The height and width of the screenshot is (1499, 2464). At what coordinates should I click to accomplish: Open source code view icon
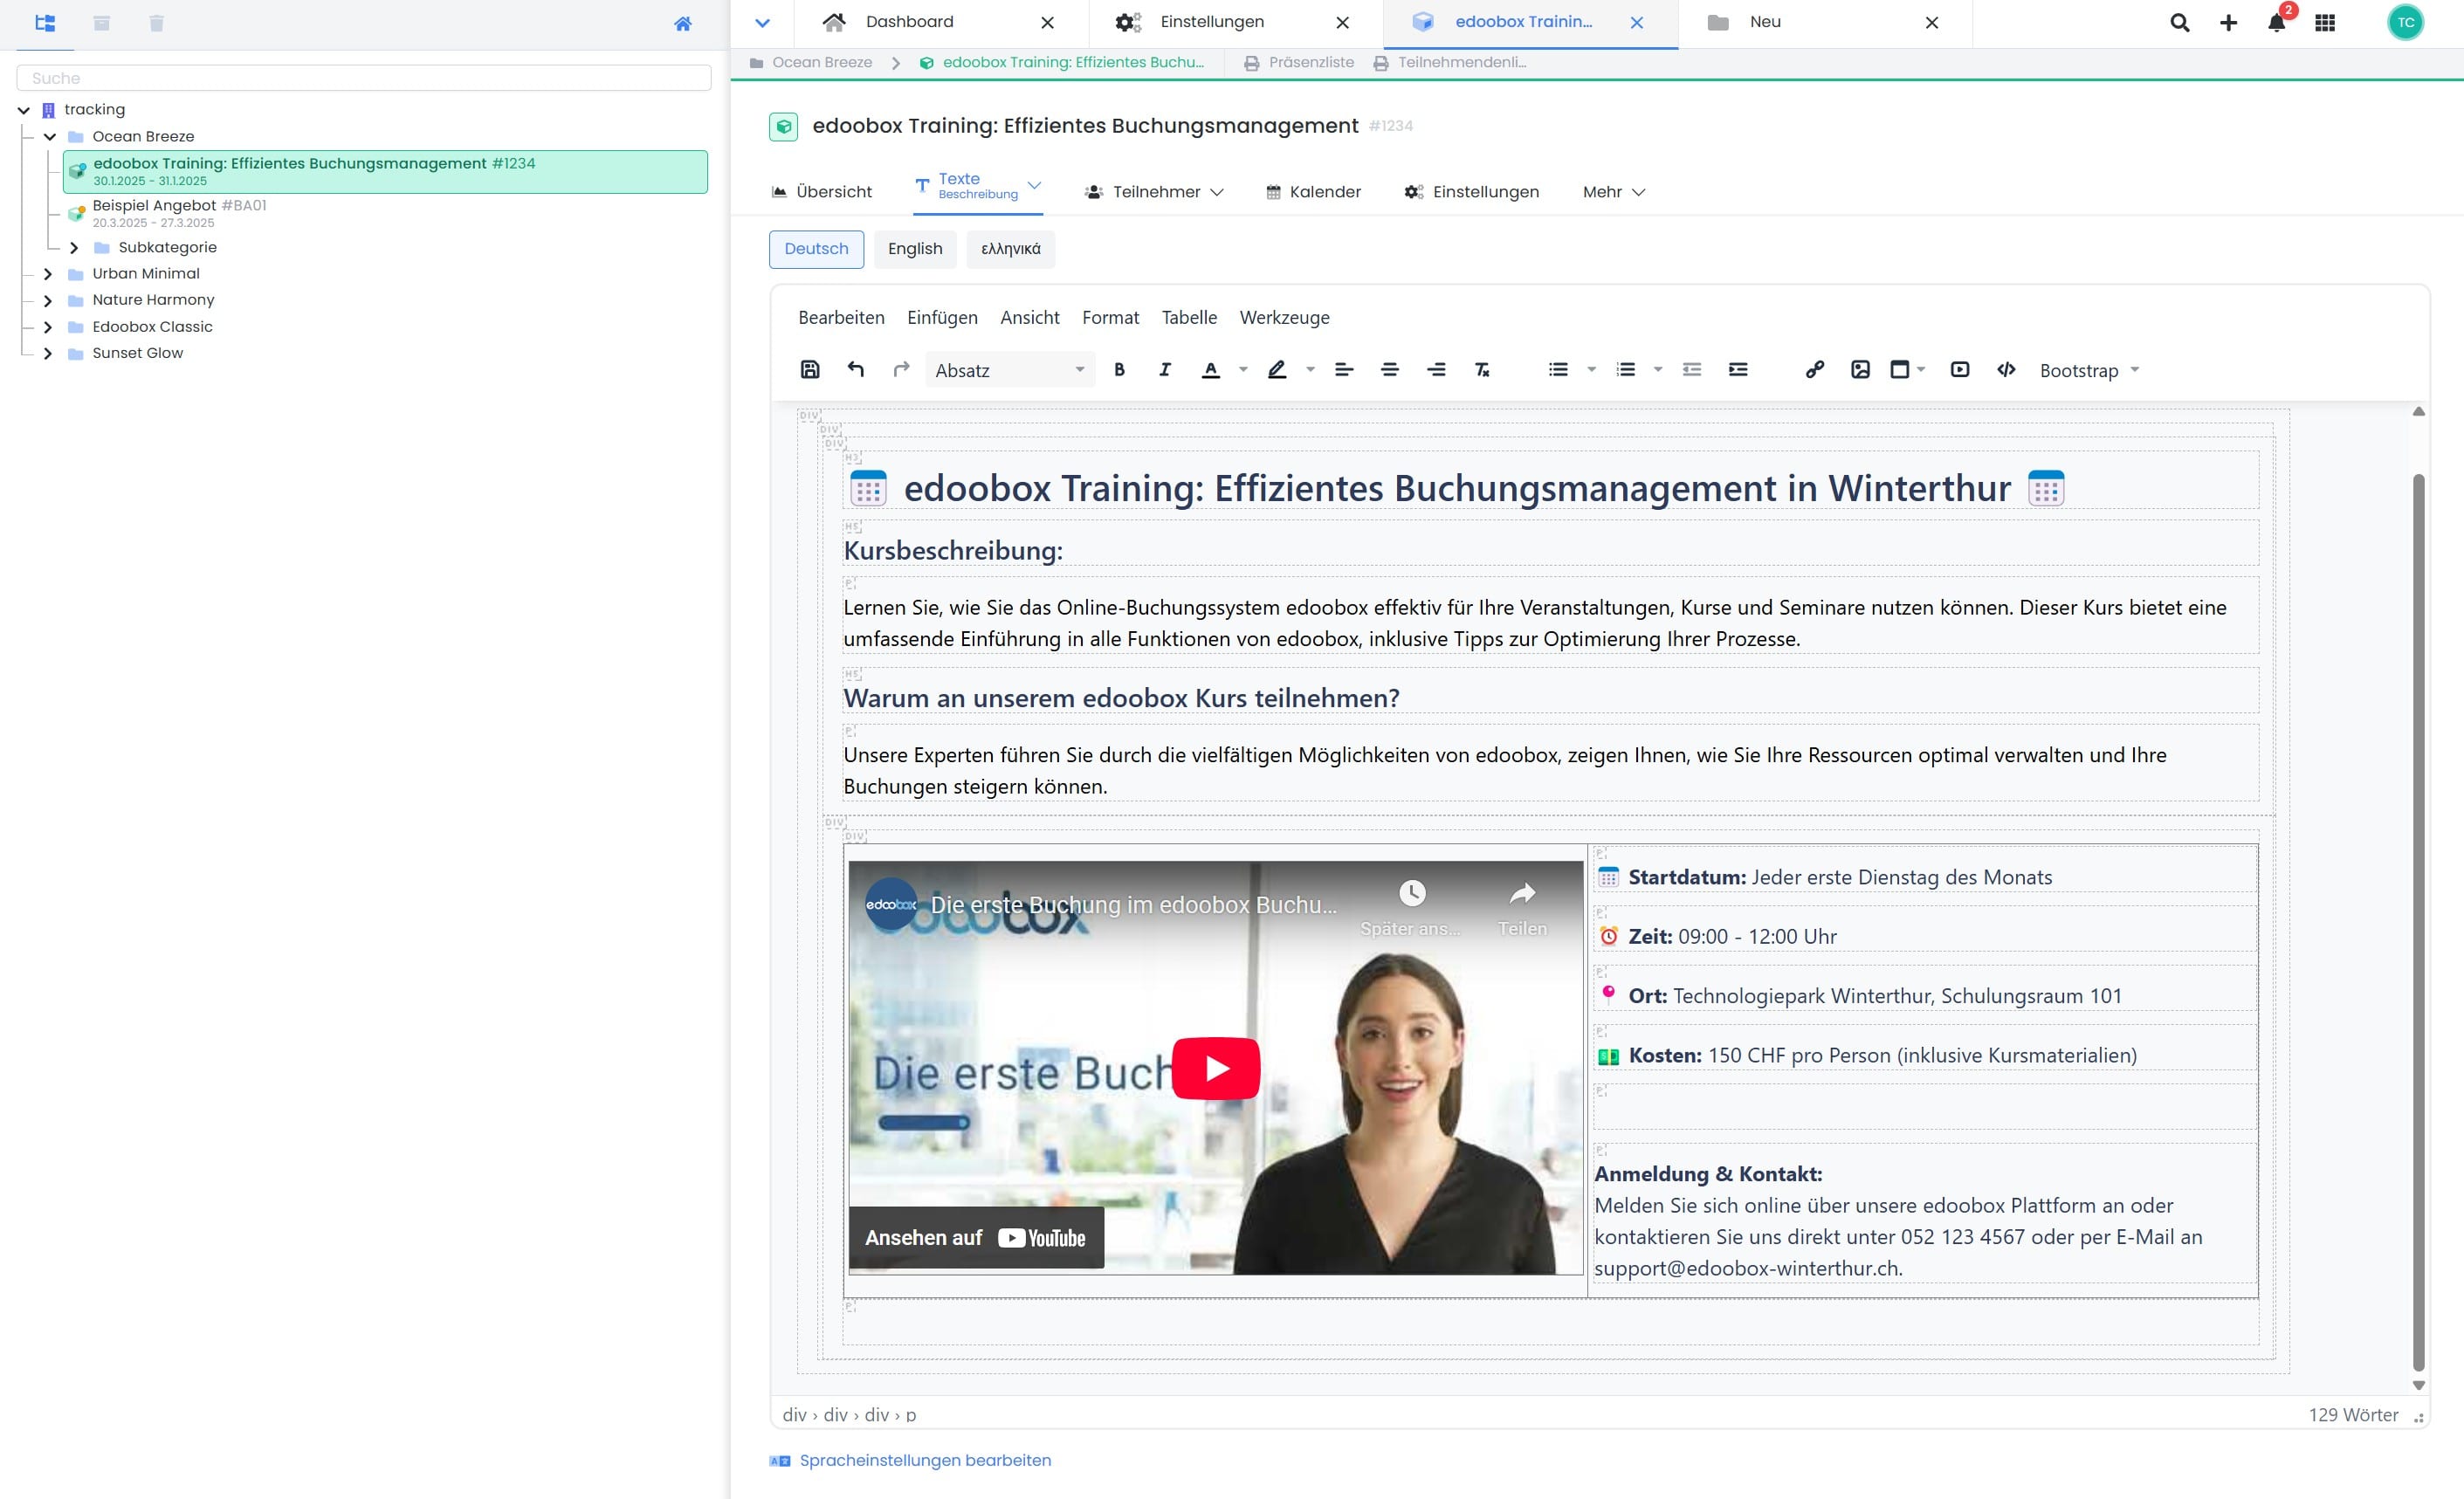2006,370
